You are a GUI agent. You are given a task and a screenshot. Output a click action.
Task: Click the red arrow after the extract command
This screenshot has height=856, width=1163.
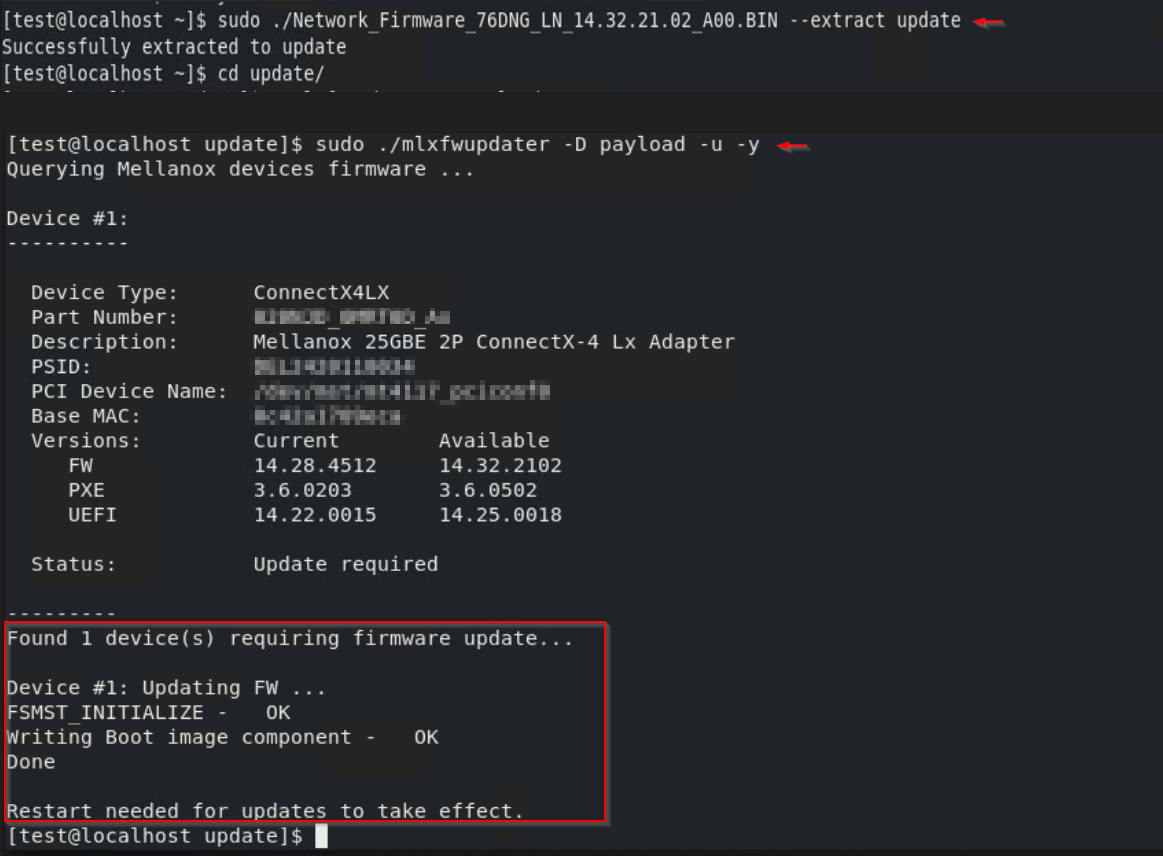coord(989,23)
